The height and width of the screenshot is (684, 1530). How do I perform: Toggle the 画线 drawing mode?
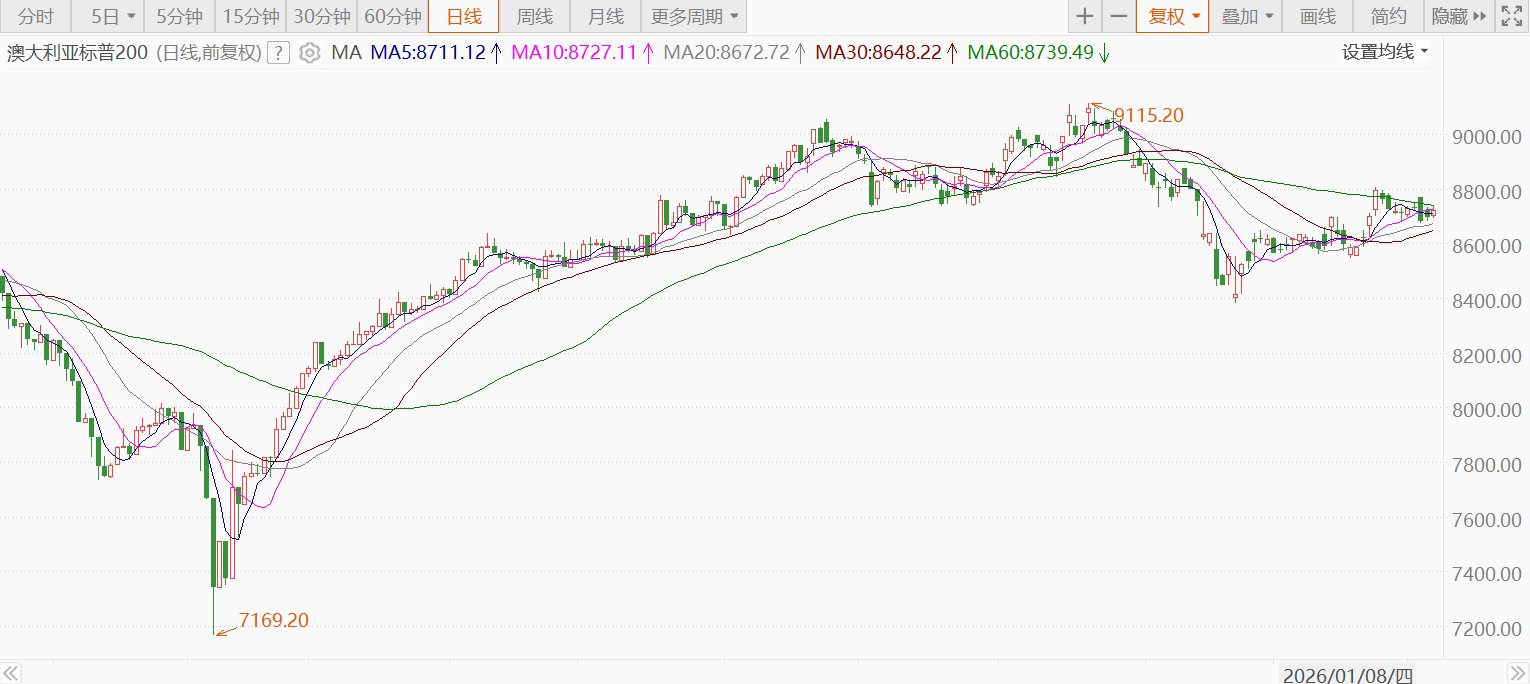click(x=1317, y=16)
